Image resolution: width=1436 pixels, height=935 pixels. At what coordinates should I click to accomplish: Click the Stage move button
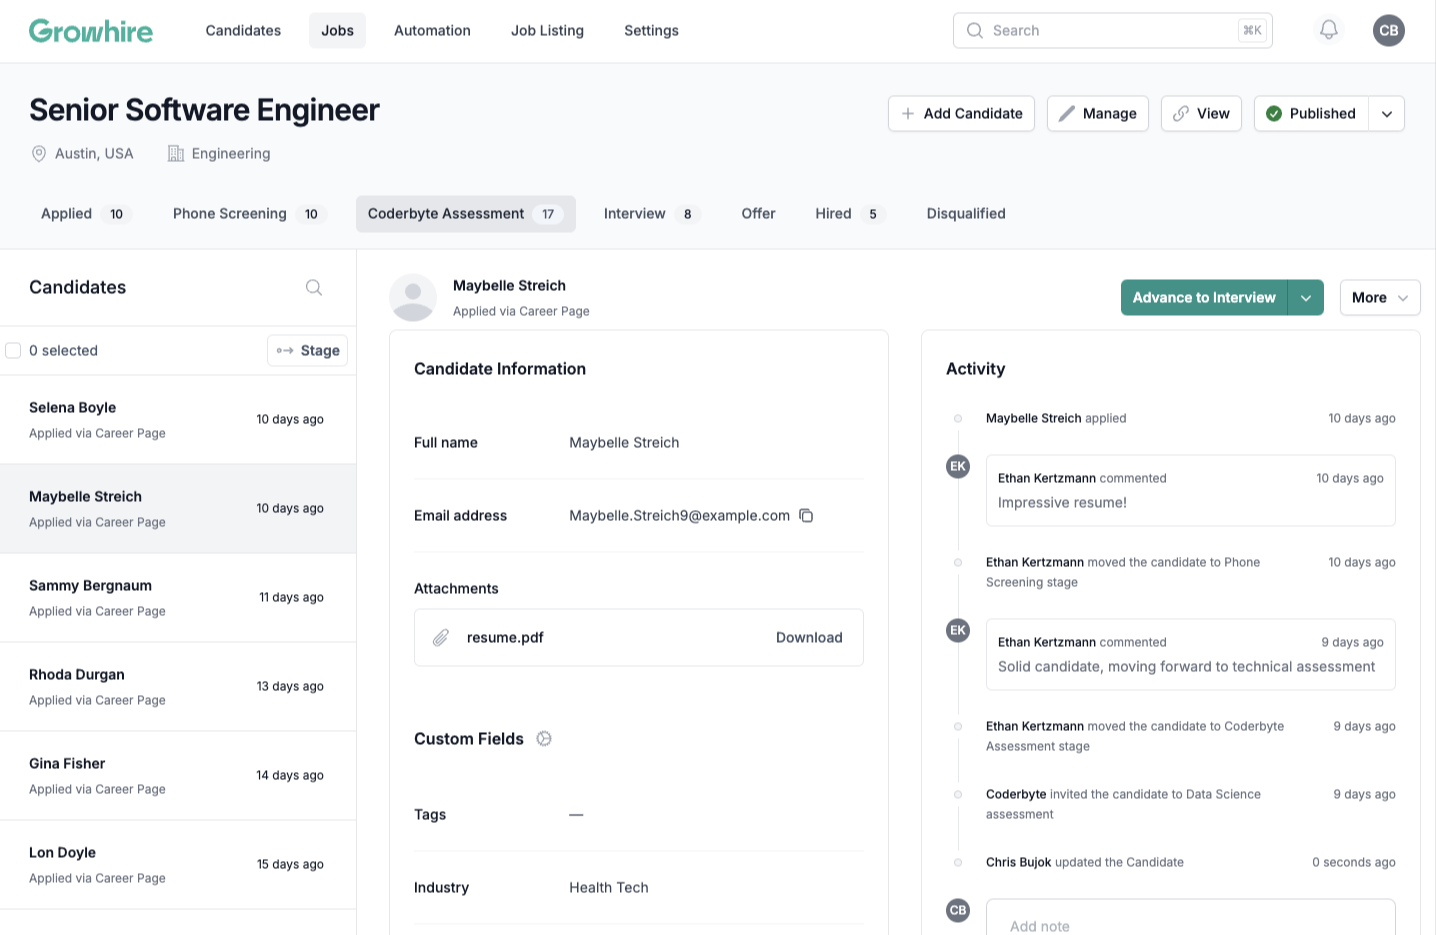[x=308, y=351]
